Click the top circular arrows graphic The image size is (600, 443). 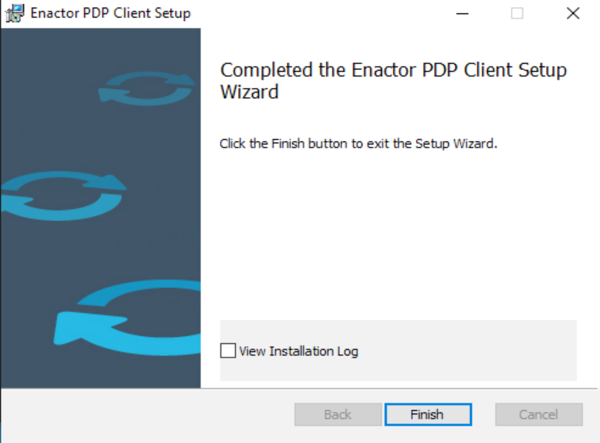pyautogui.click(x=150, y=86)
